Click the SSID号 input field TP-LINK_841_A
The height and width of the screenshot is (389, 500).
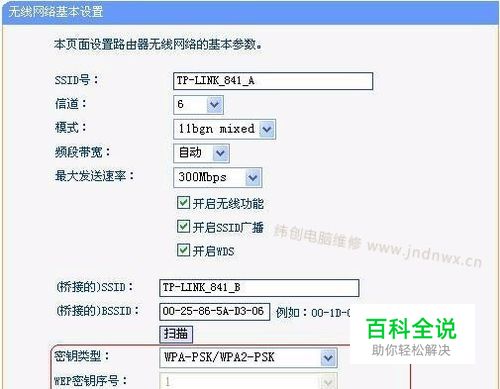tap(273, 81)
